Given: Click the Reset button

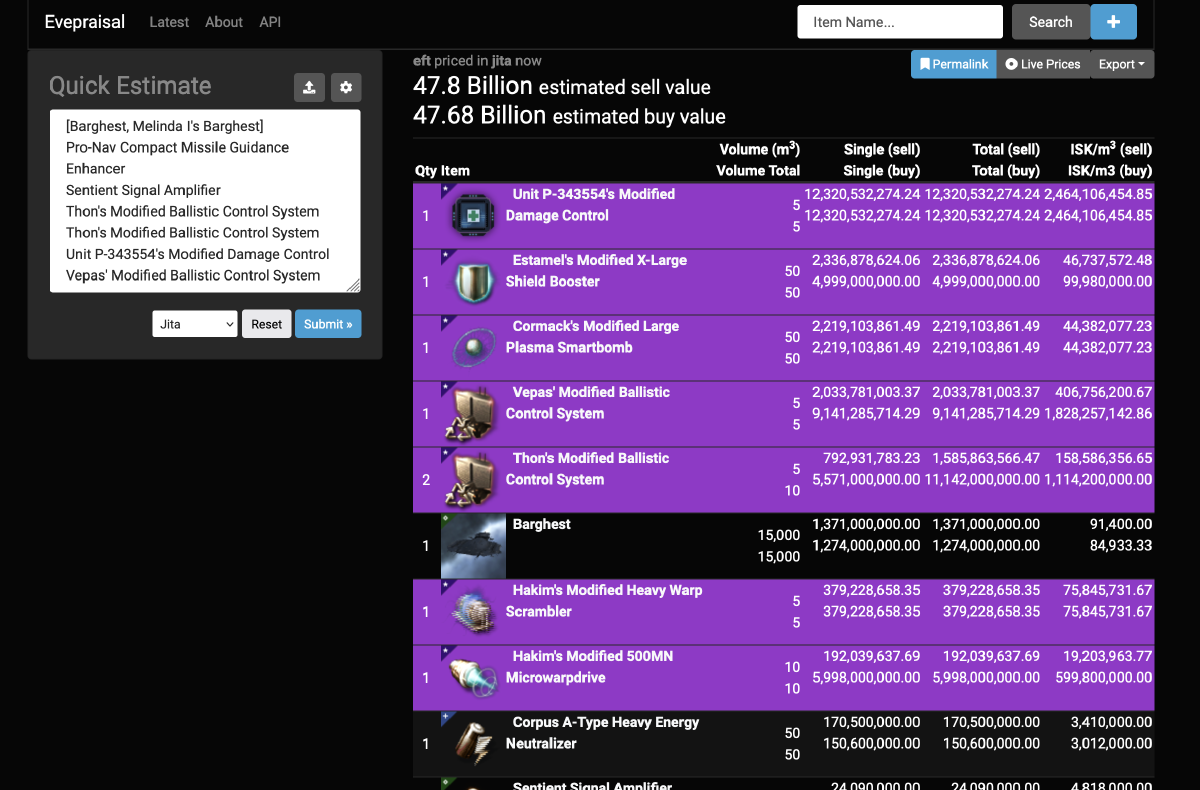Looking at the screenshot, I should (x=266, y=324).
